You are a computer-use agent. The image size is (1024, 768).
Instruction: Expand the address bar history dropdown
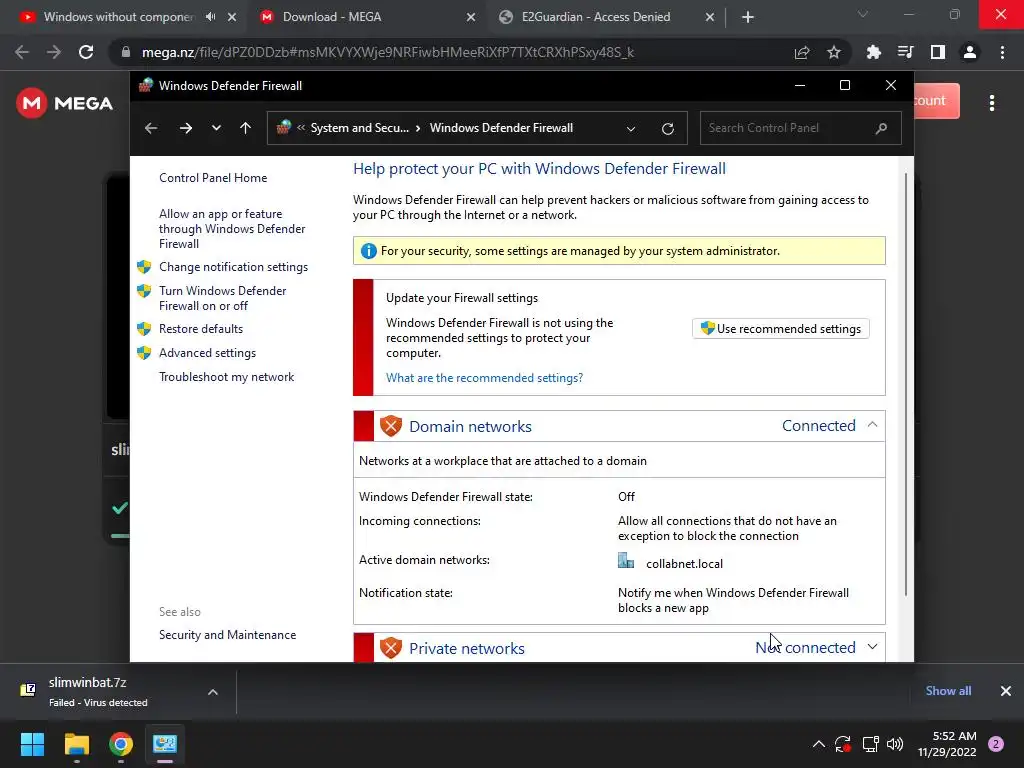click(x=631, y=129)
